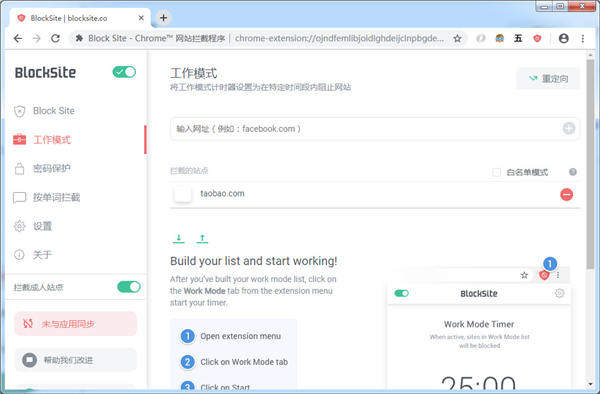Click the 'Open extension menu' step text
600x394 pixels.
[x=240, y=336]
